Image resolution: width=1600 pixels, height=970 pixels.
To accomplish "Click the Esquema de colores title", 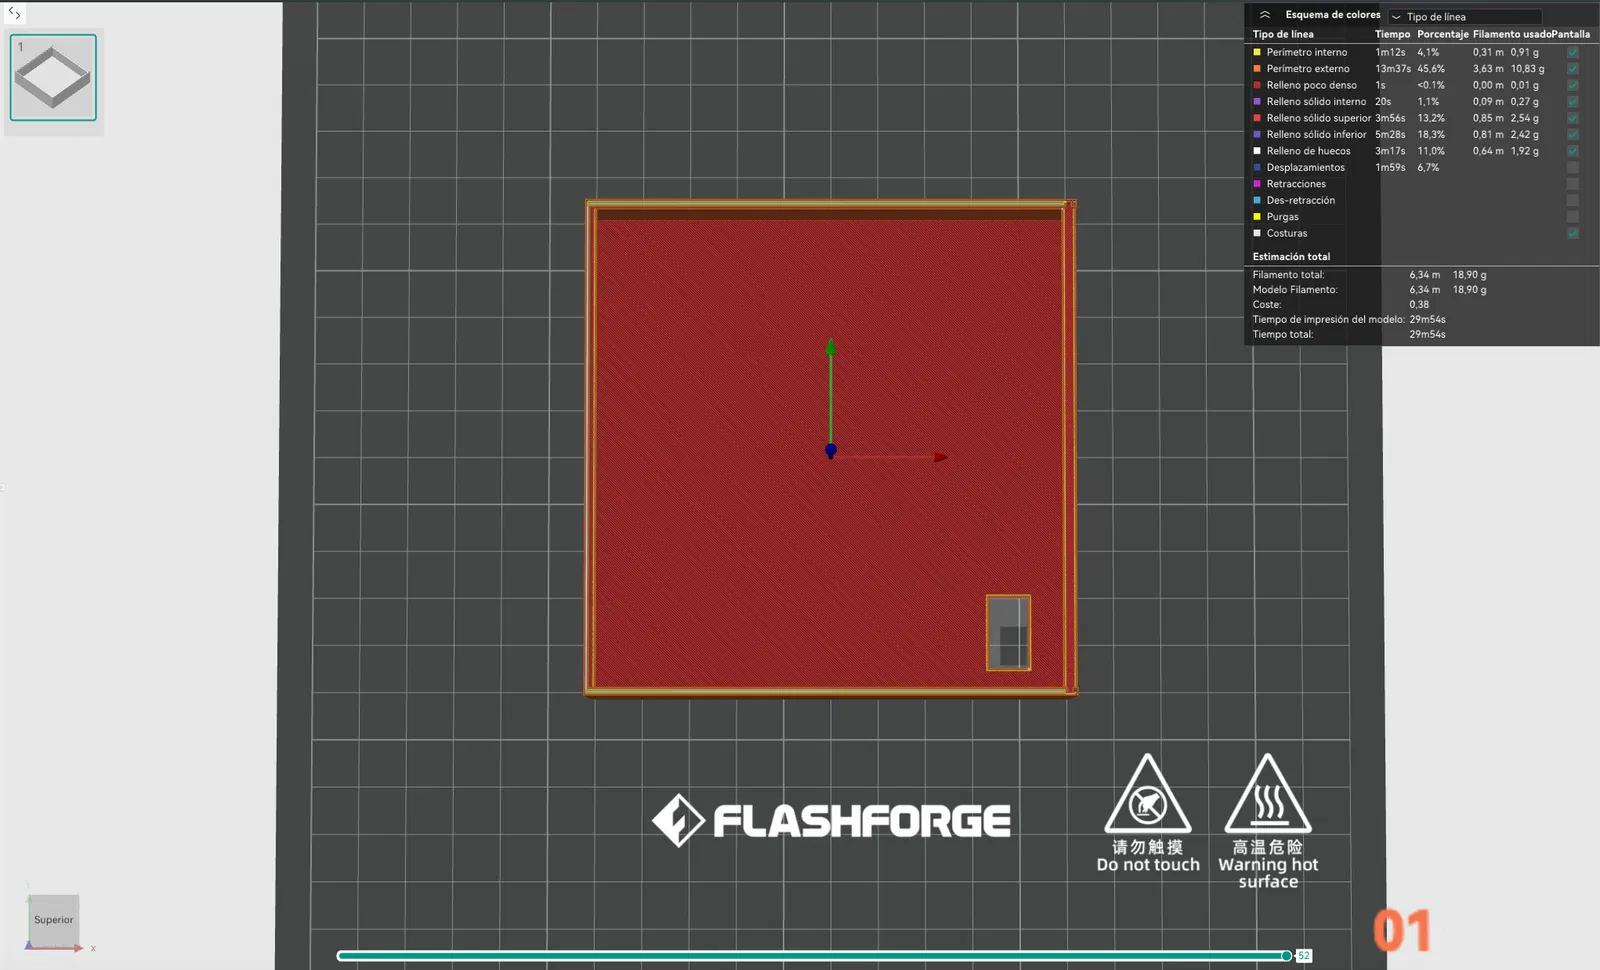I will click(1333, 15).
